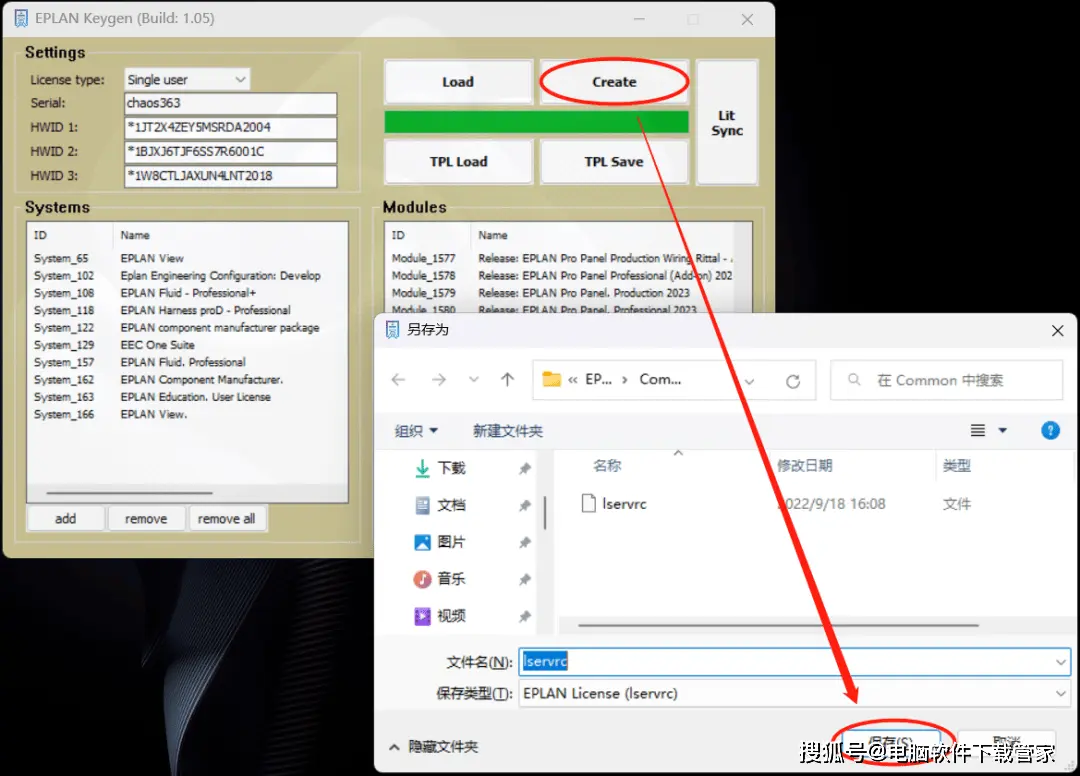The image size is (1080, 776).
Task: Collapse folders with 隐藏文件夹
Action: pyautogui.click(x=434, y=746)
